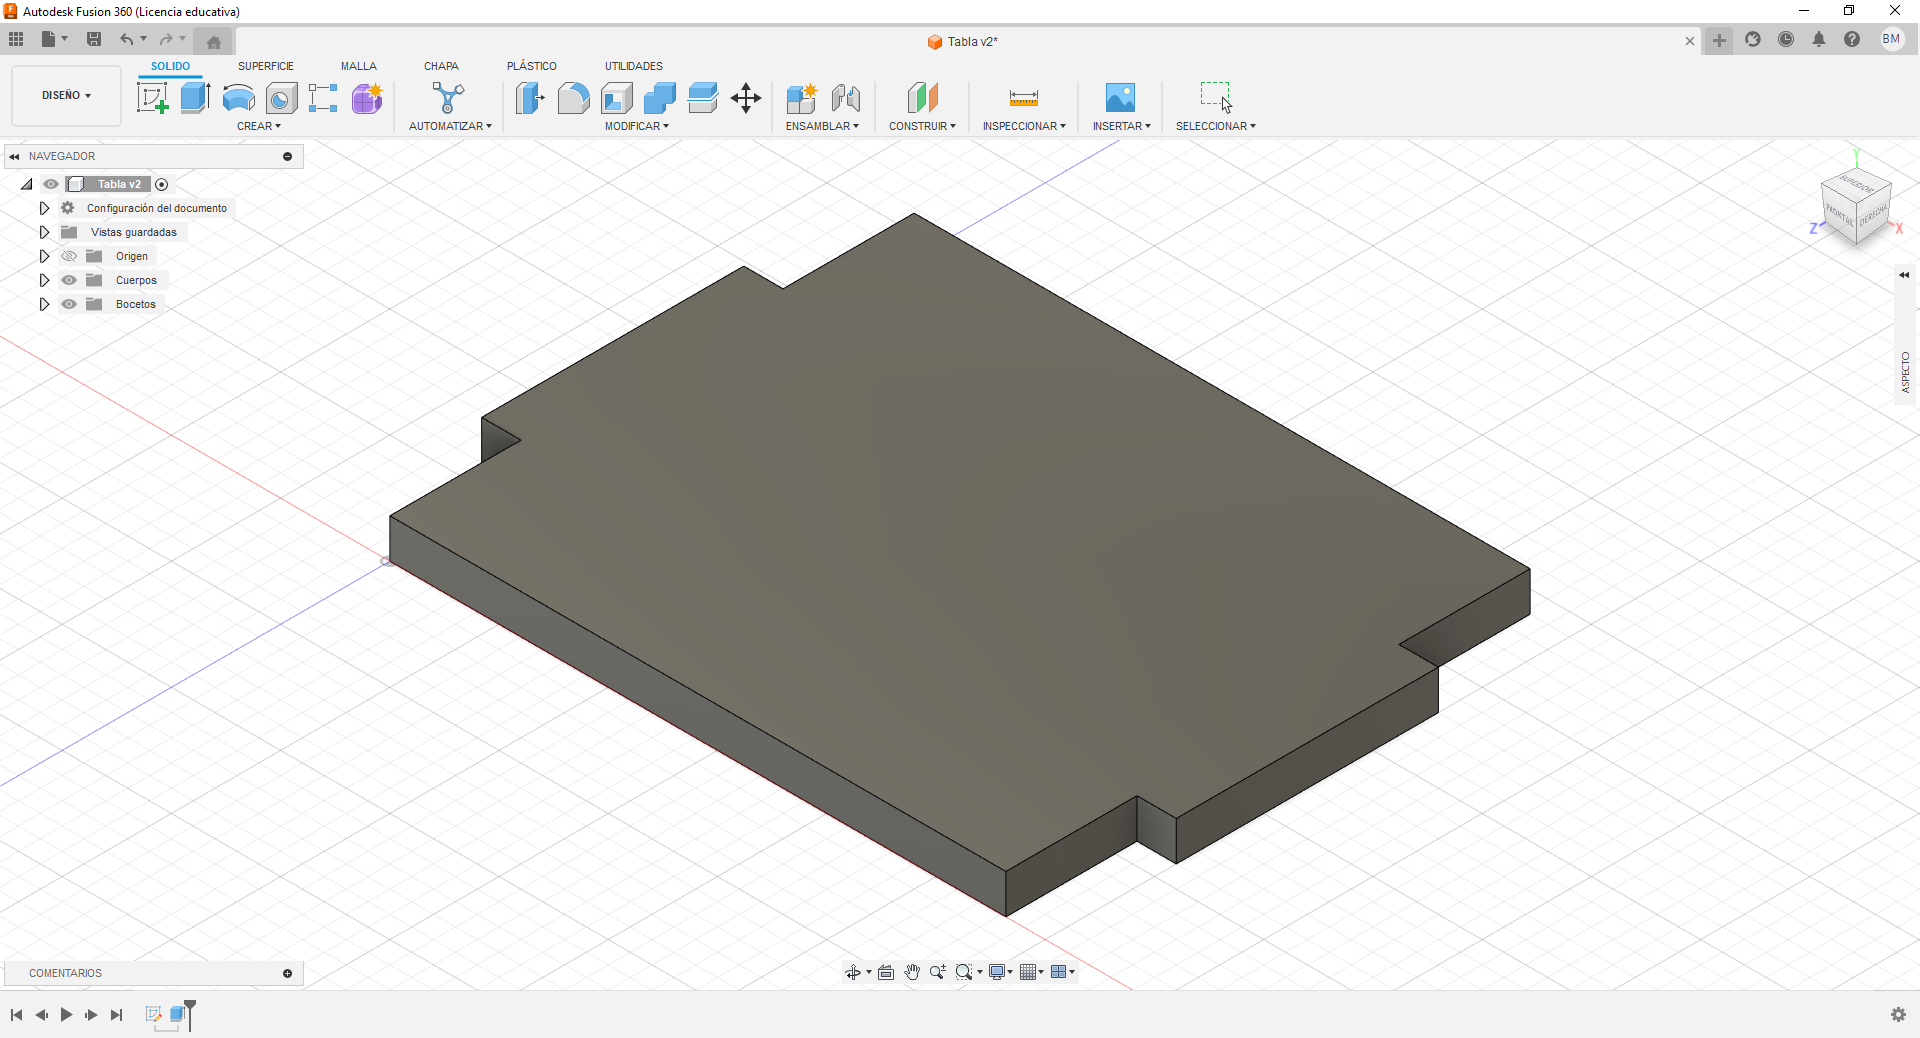1920x1038 pixels.
Task: Click the Home icon in quick toolbar
Action: [213, 41]
